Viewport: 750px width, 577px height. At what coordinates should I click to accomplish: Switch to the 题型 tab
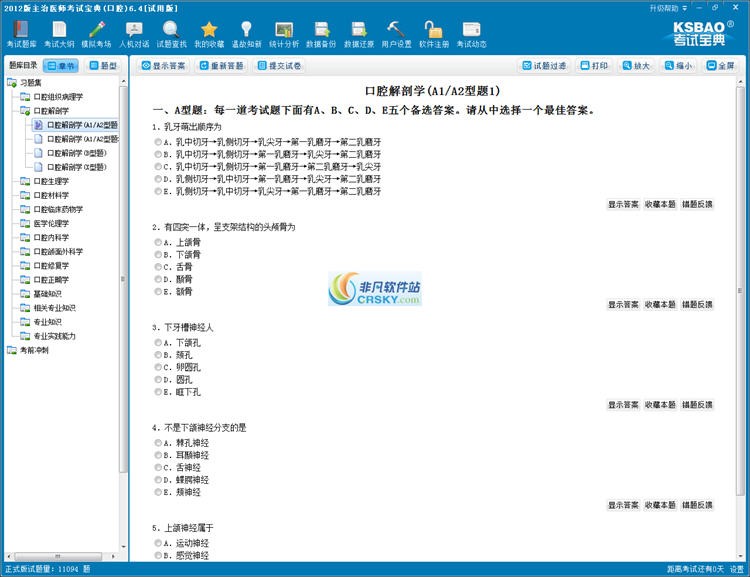(x=101, y=66)
